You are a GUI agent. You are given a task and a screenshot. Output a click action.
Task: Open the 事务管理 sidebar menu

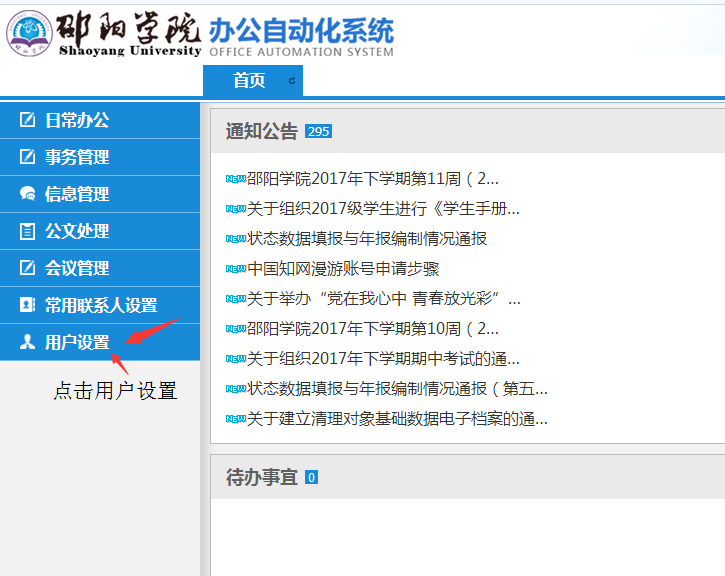pyautogui.click(x=77, y=157)
